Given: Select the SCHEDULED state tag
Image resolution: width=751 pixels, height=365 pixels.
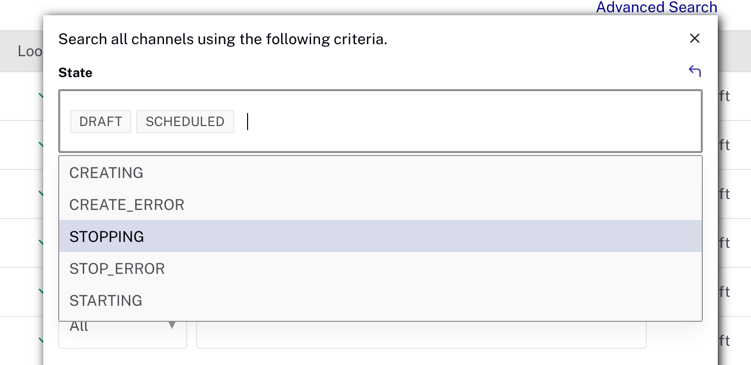Looking at the screenshot, I should pyautogui.click(x=185, y=122).
